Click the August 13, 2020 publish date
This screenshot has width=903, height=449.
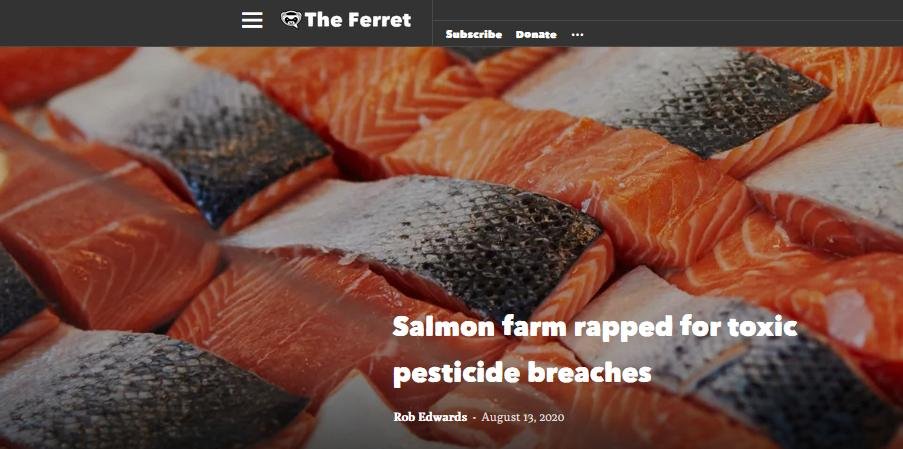(522, 417)
